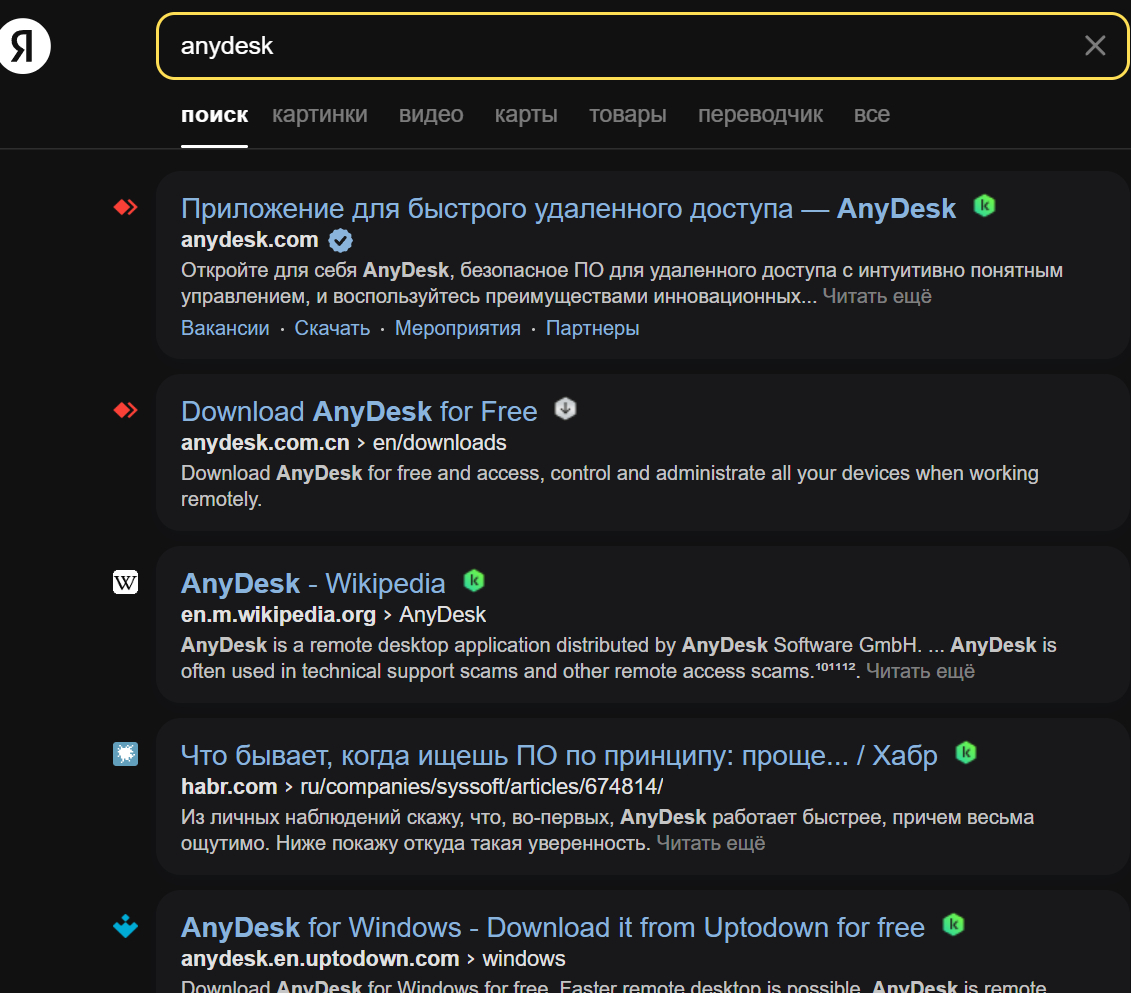This screenshot has height=993, width=1131.
Task: Switch to the картинки tab
Action: (x=320, y=114)
